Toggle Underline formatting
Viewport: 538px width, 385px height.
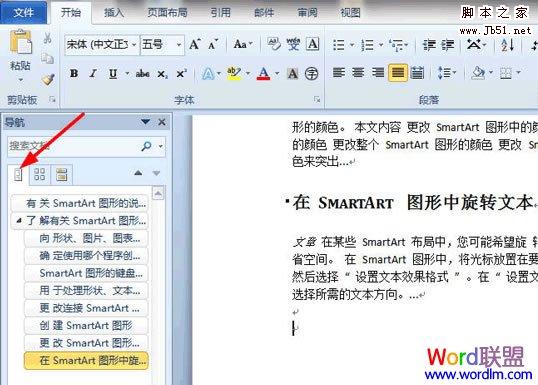pyautogui.click(x=113, y=73)
